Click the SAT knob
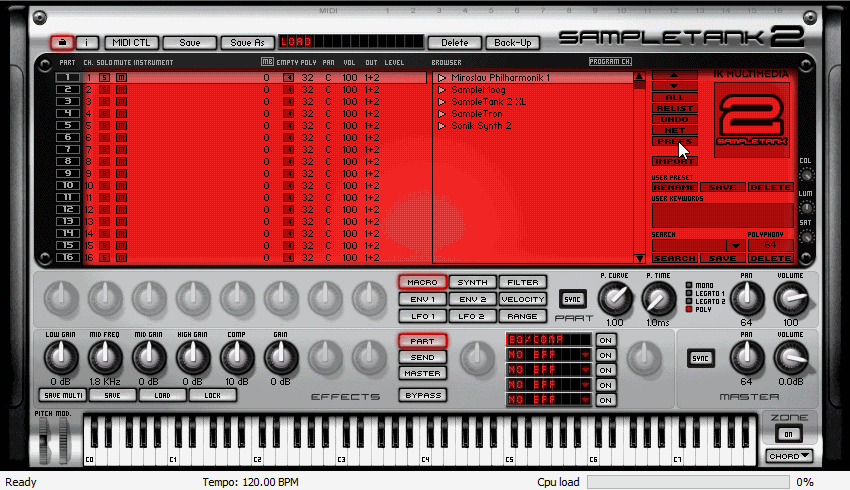Viewport: 850px width, 490px height. pyautogui.click(x=806, y=237)
